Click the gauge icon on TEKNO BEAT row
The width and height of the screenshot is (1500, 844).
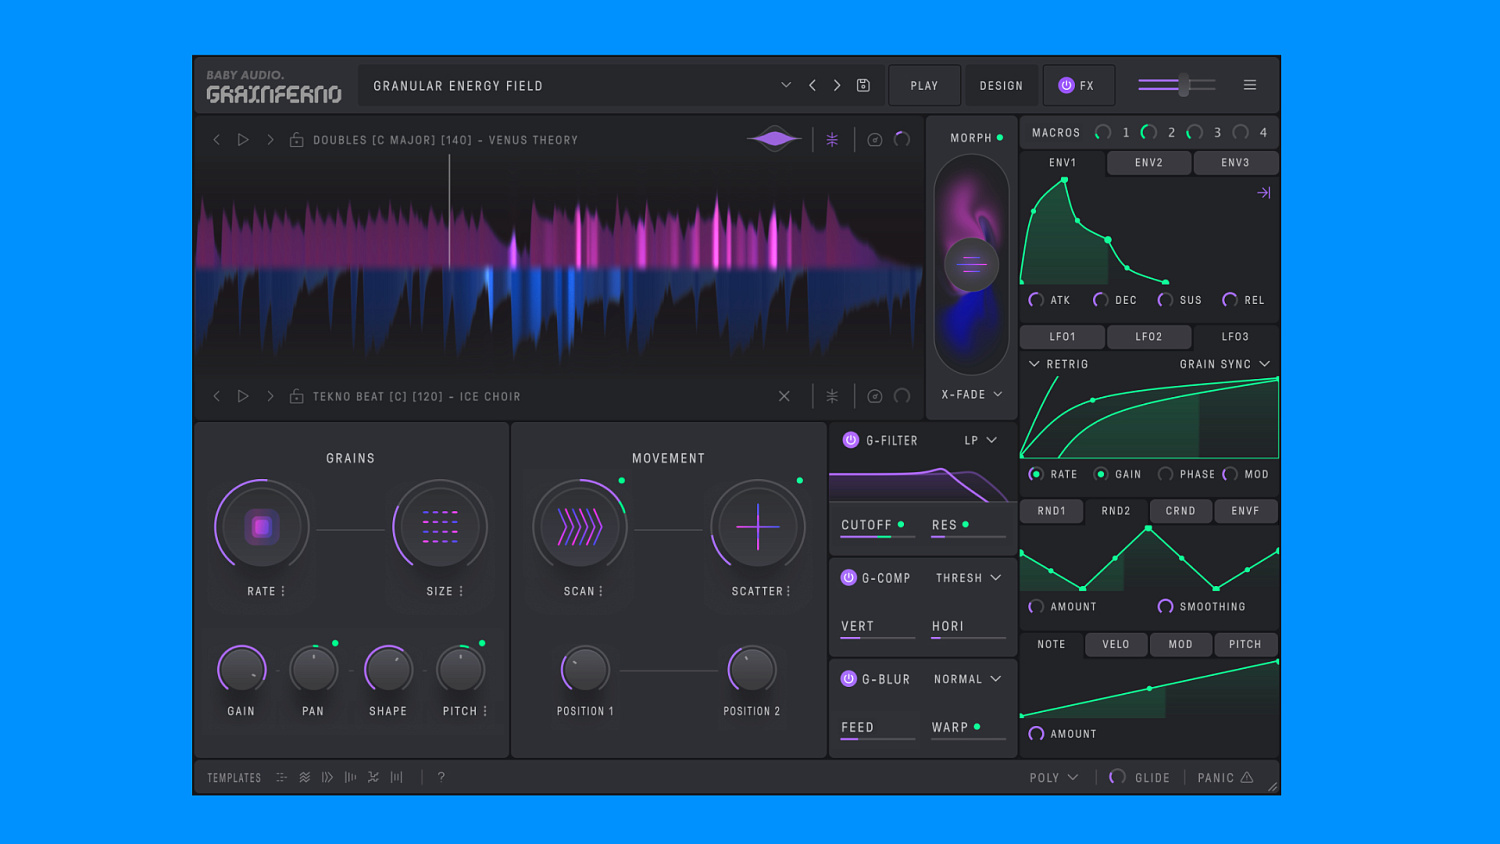(x=875, y=396)
